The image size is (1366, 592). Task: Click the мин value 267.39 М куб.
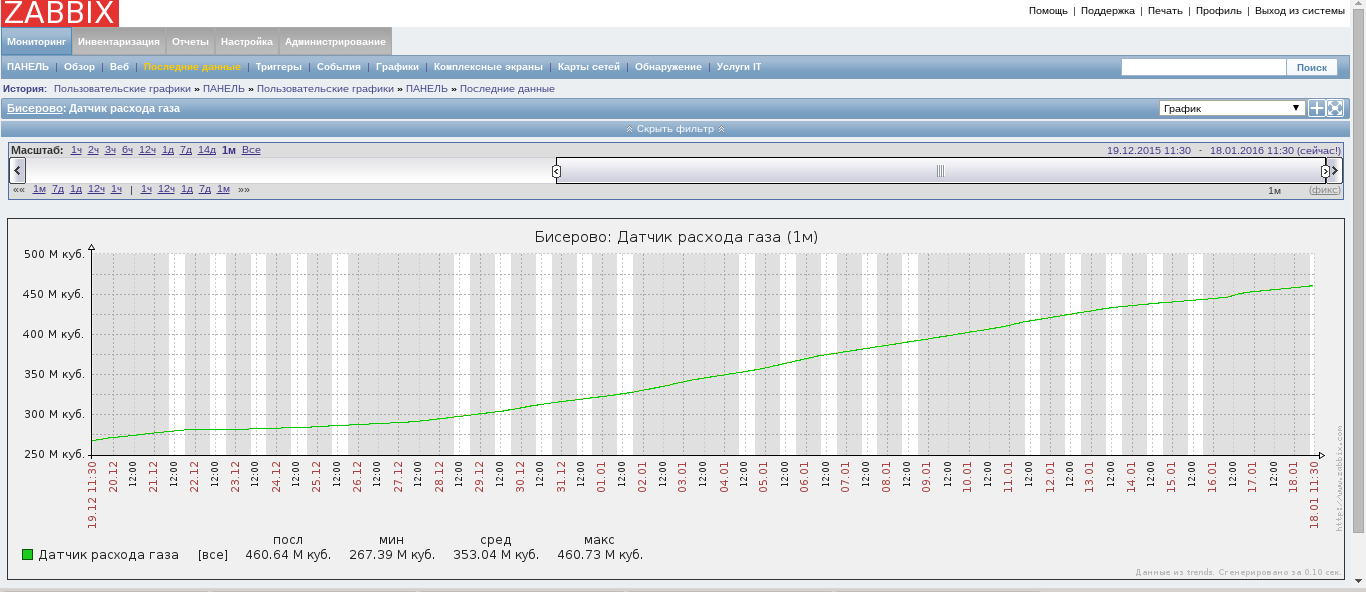[x=392, y=554]
